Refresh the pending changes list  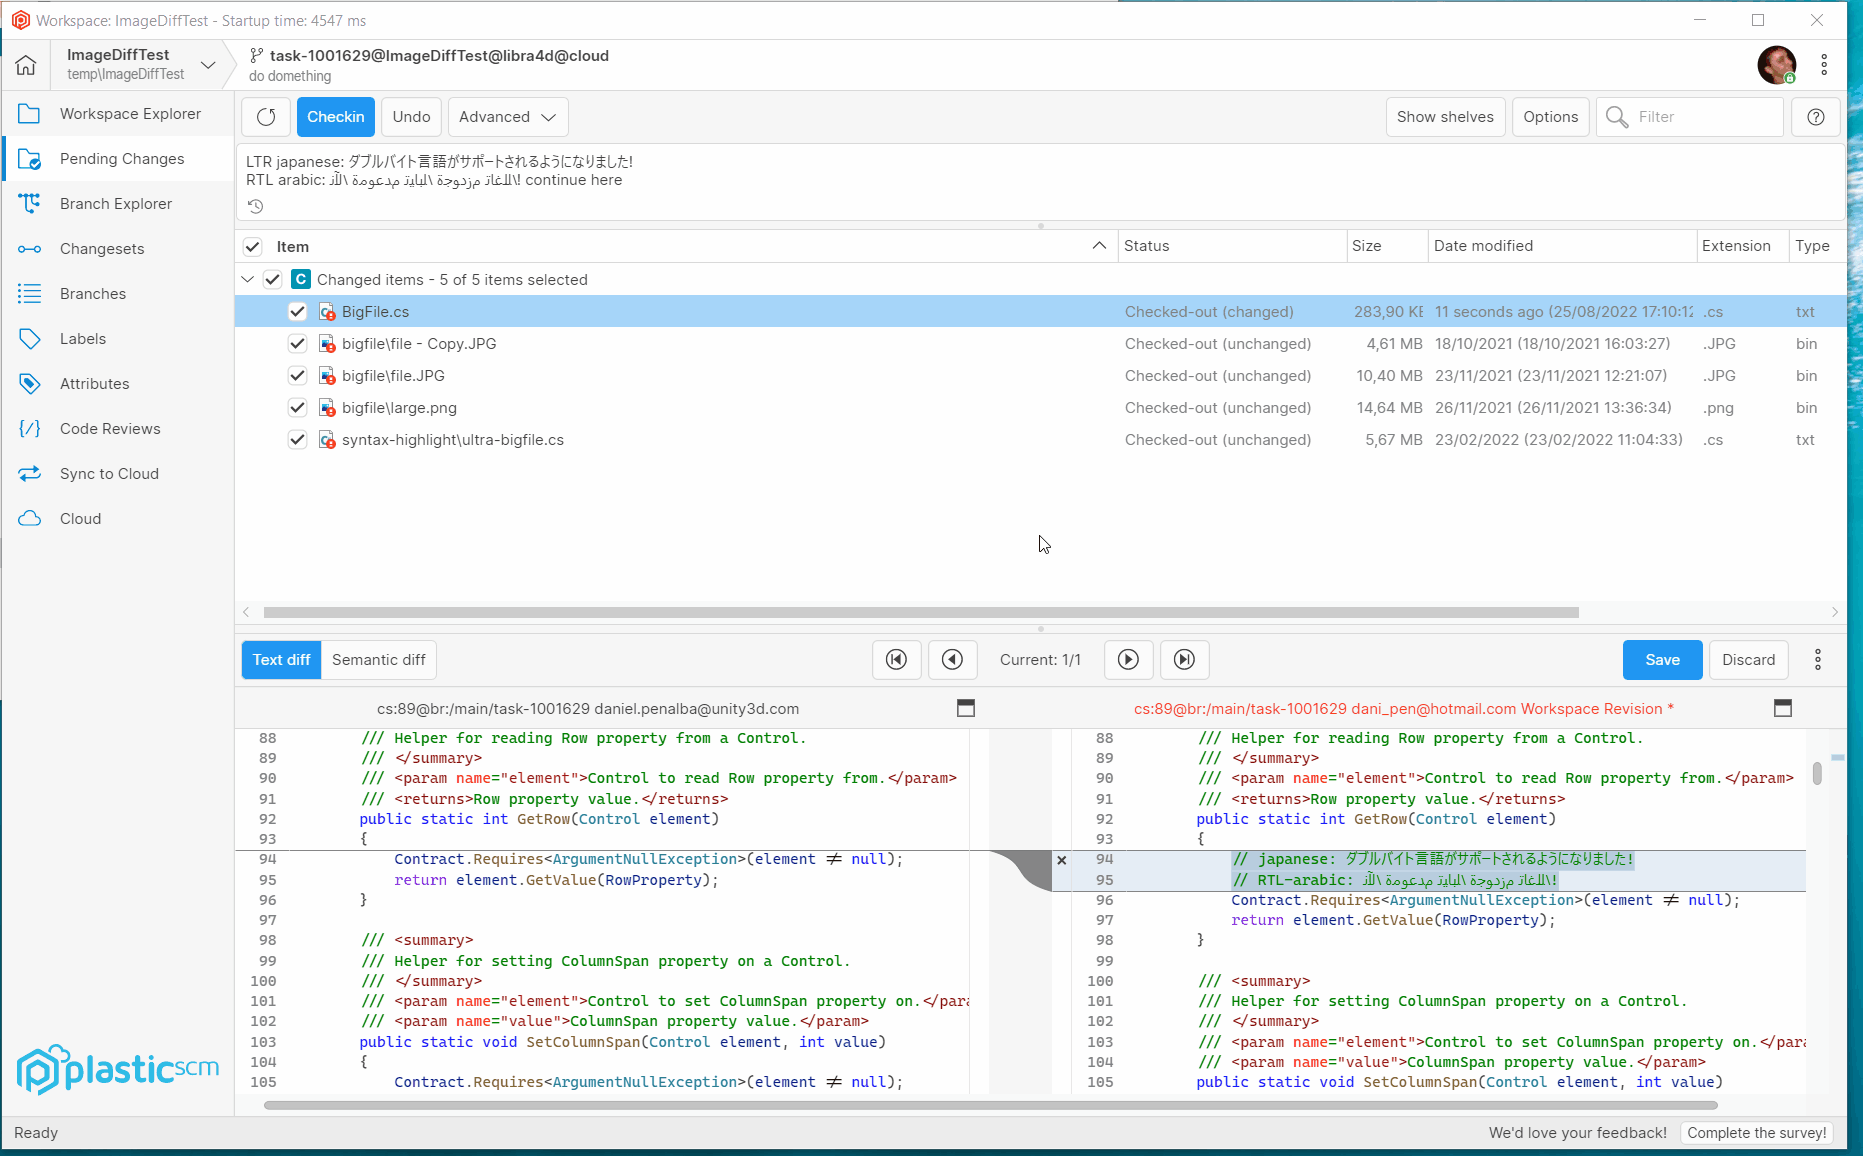point(265,116)
